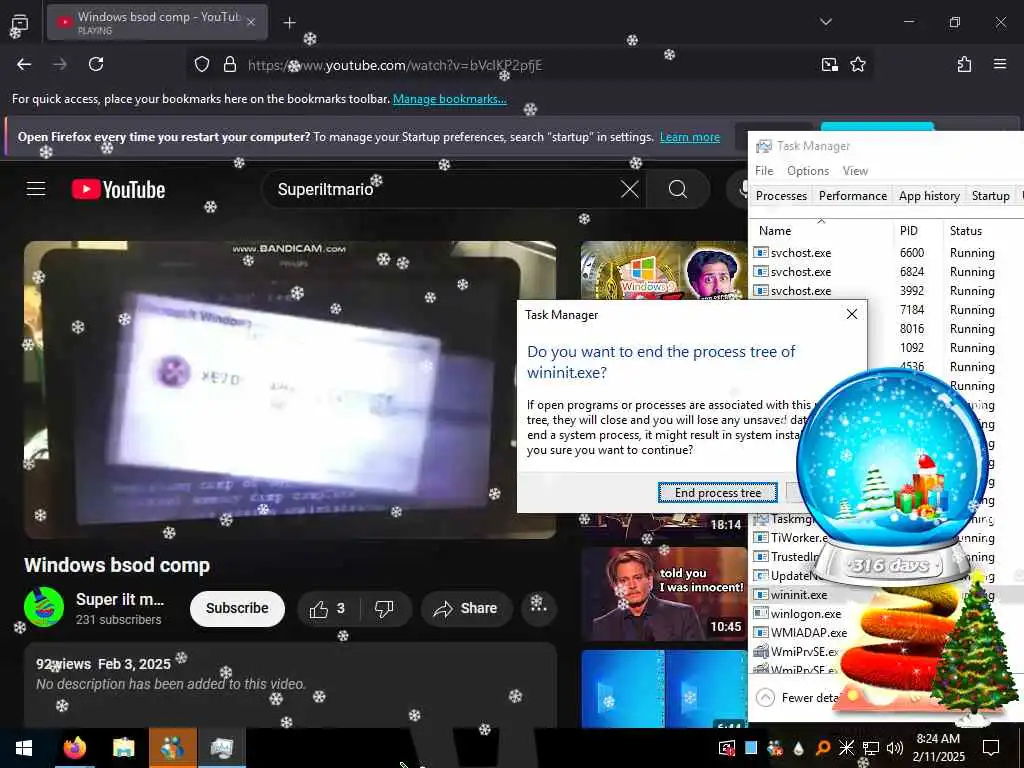Open the notification center icon
Screen dimensions: 1024x768
pos(991,748)
